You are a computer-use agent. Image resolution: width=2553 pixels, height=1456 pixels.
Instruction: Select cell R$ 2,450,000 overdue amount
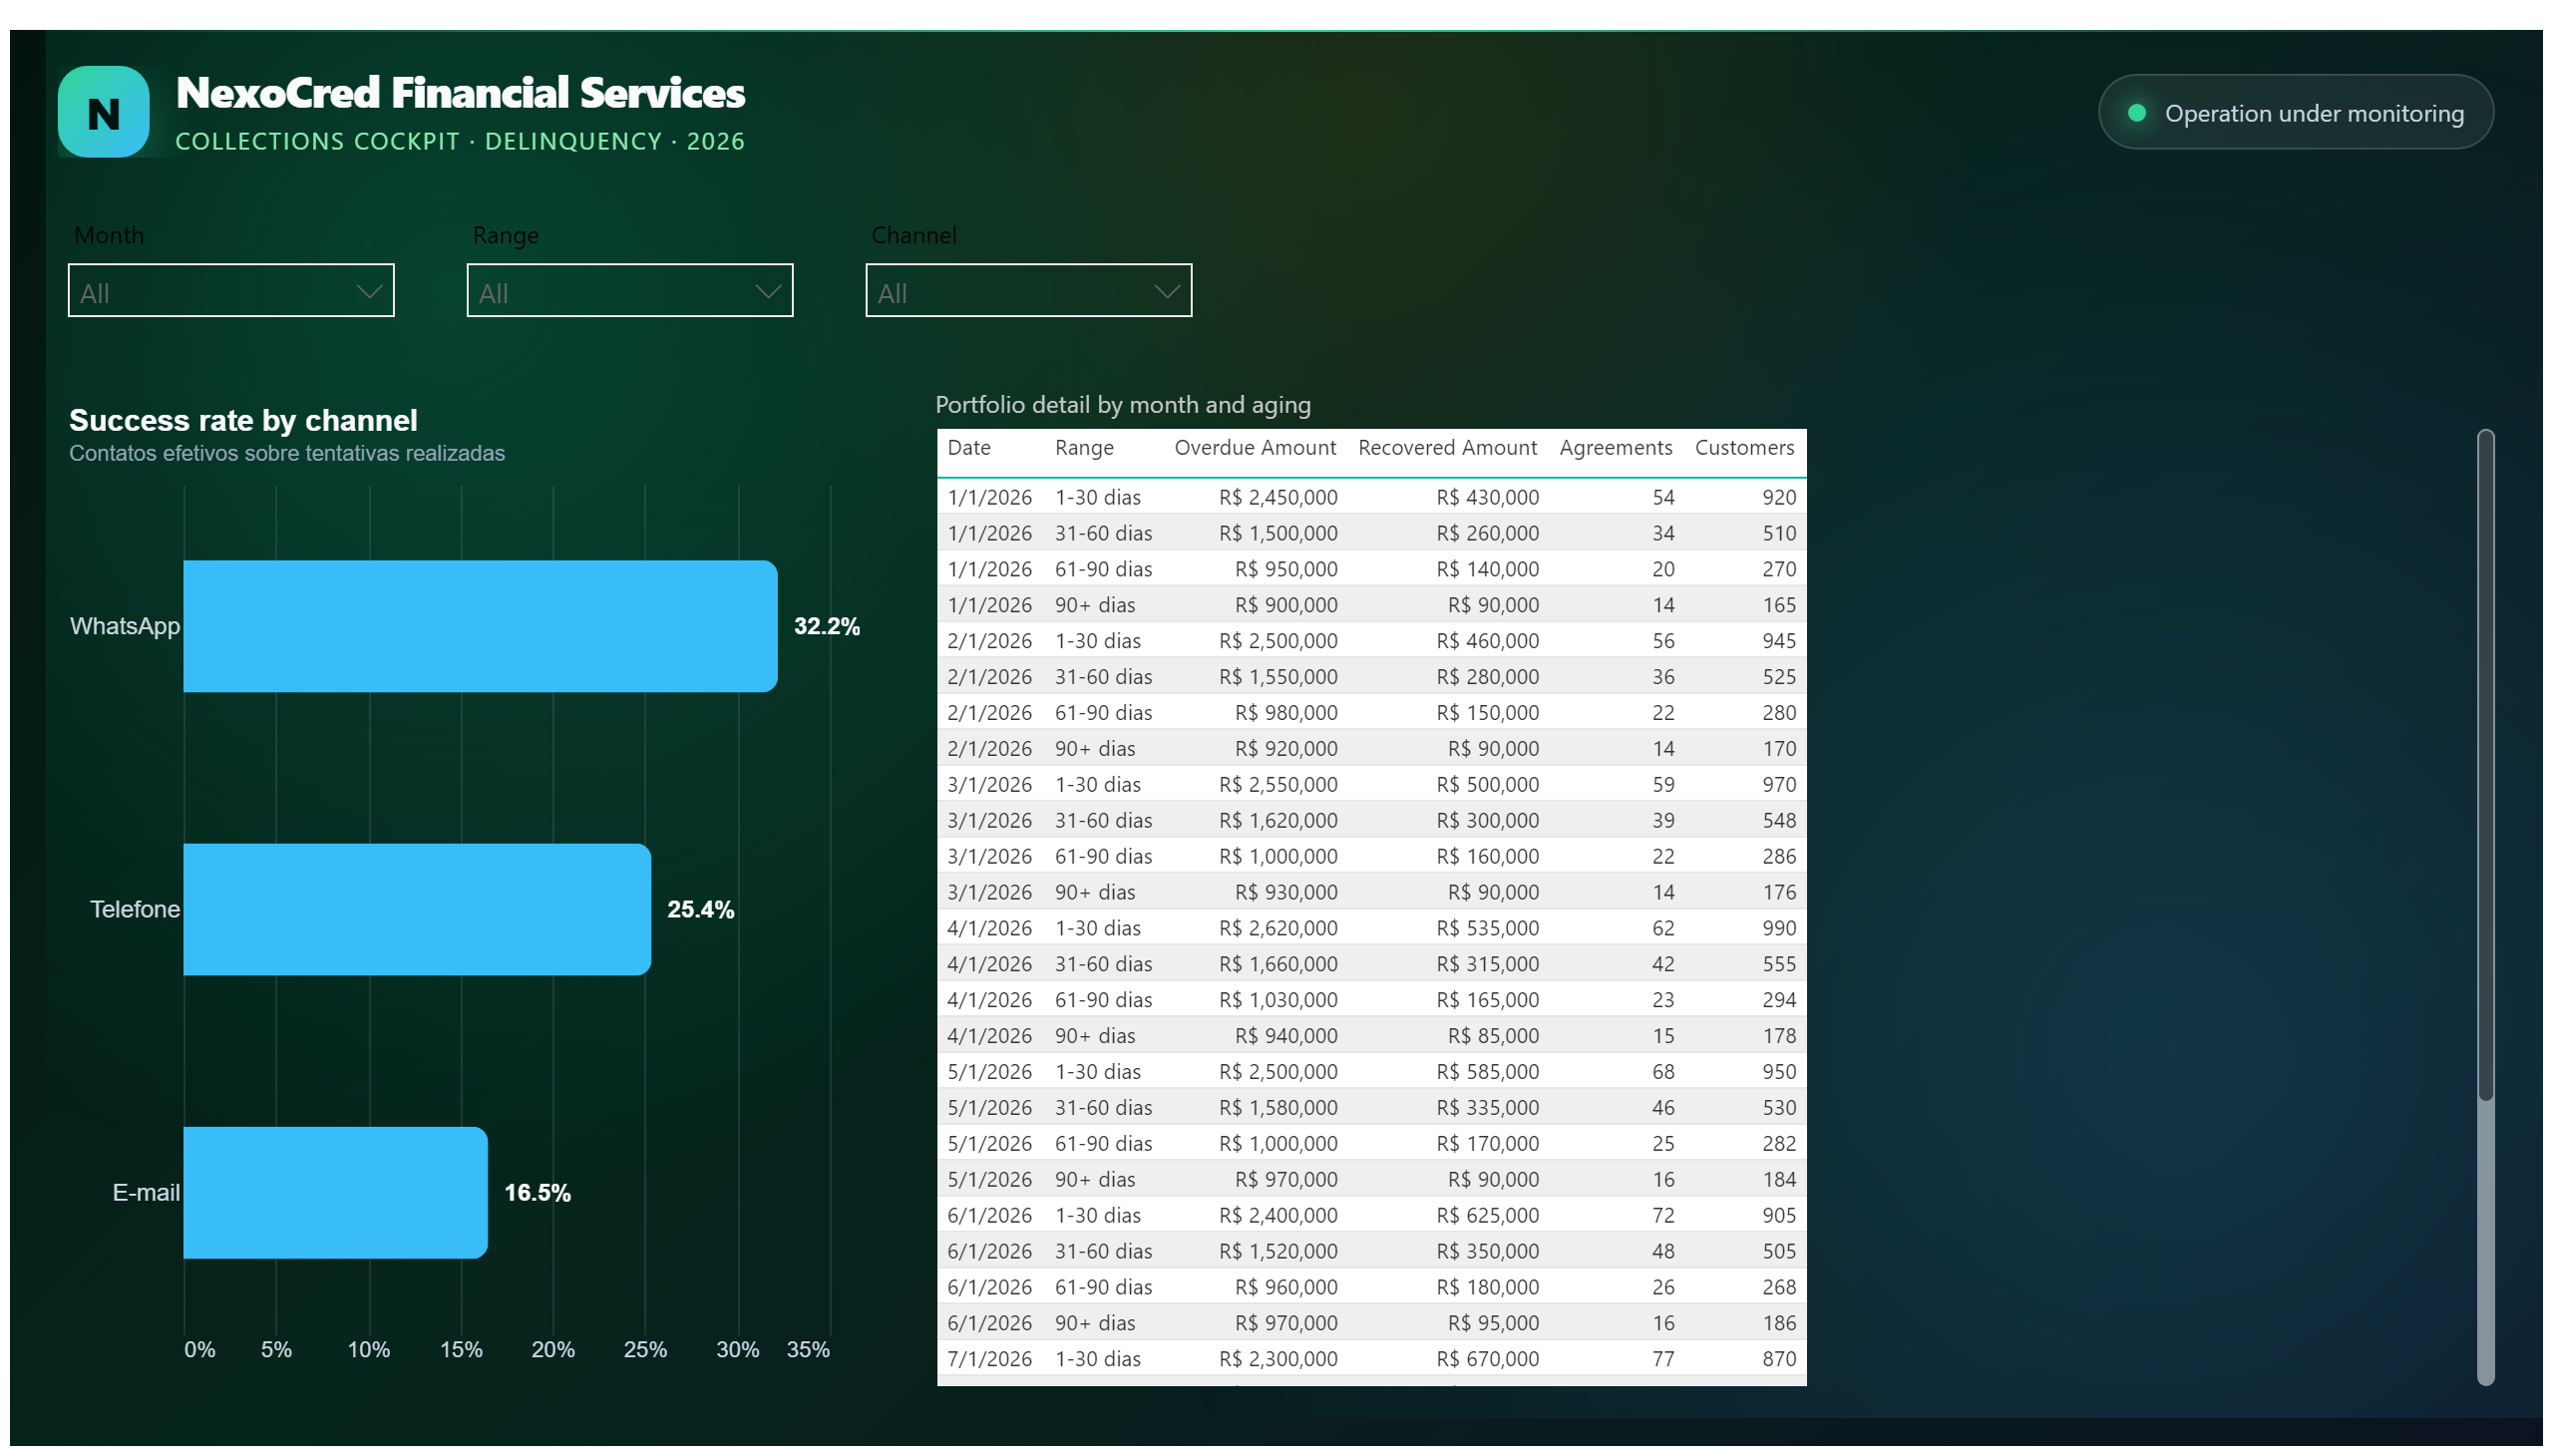coord(1277,497)
